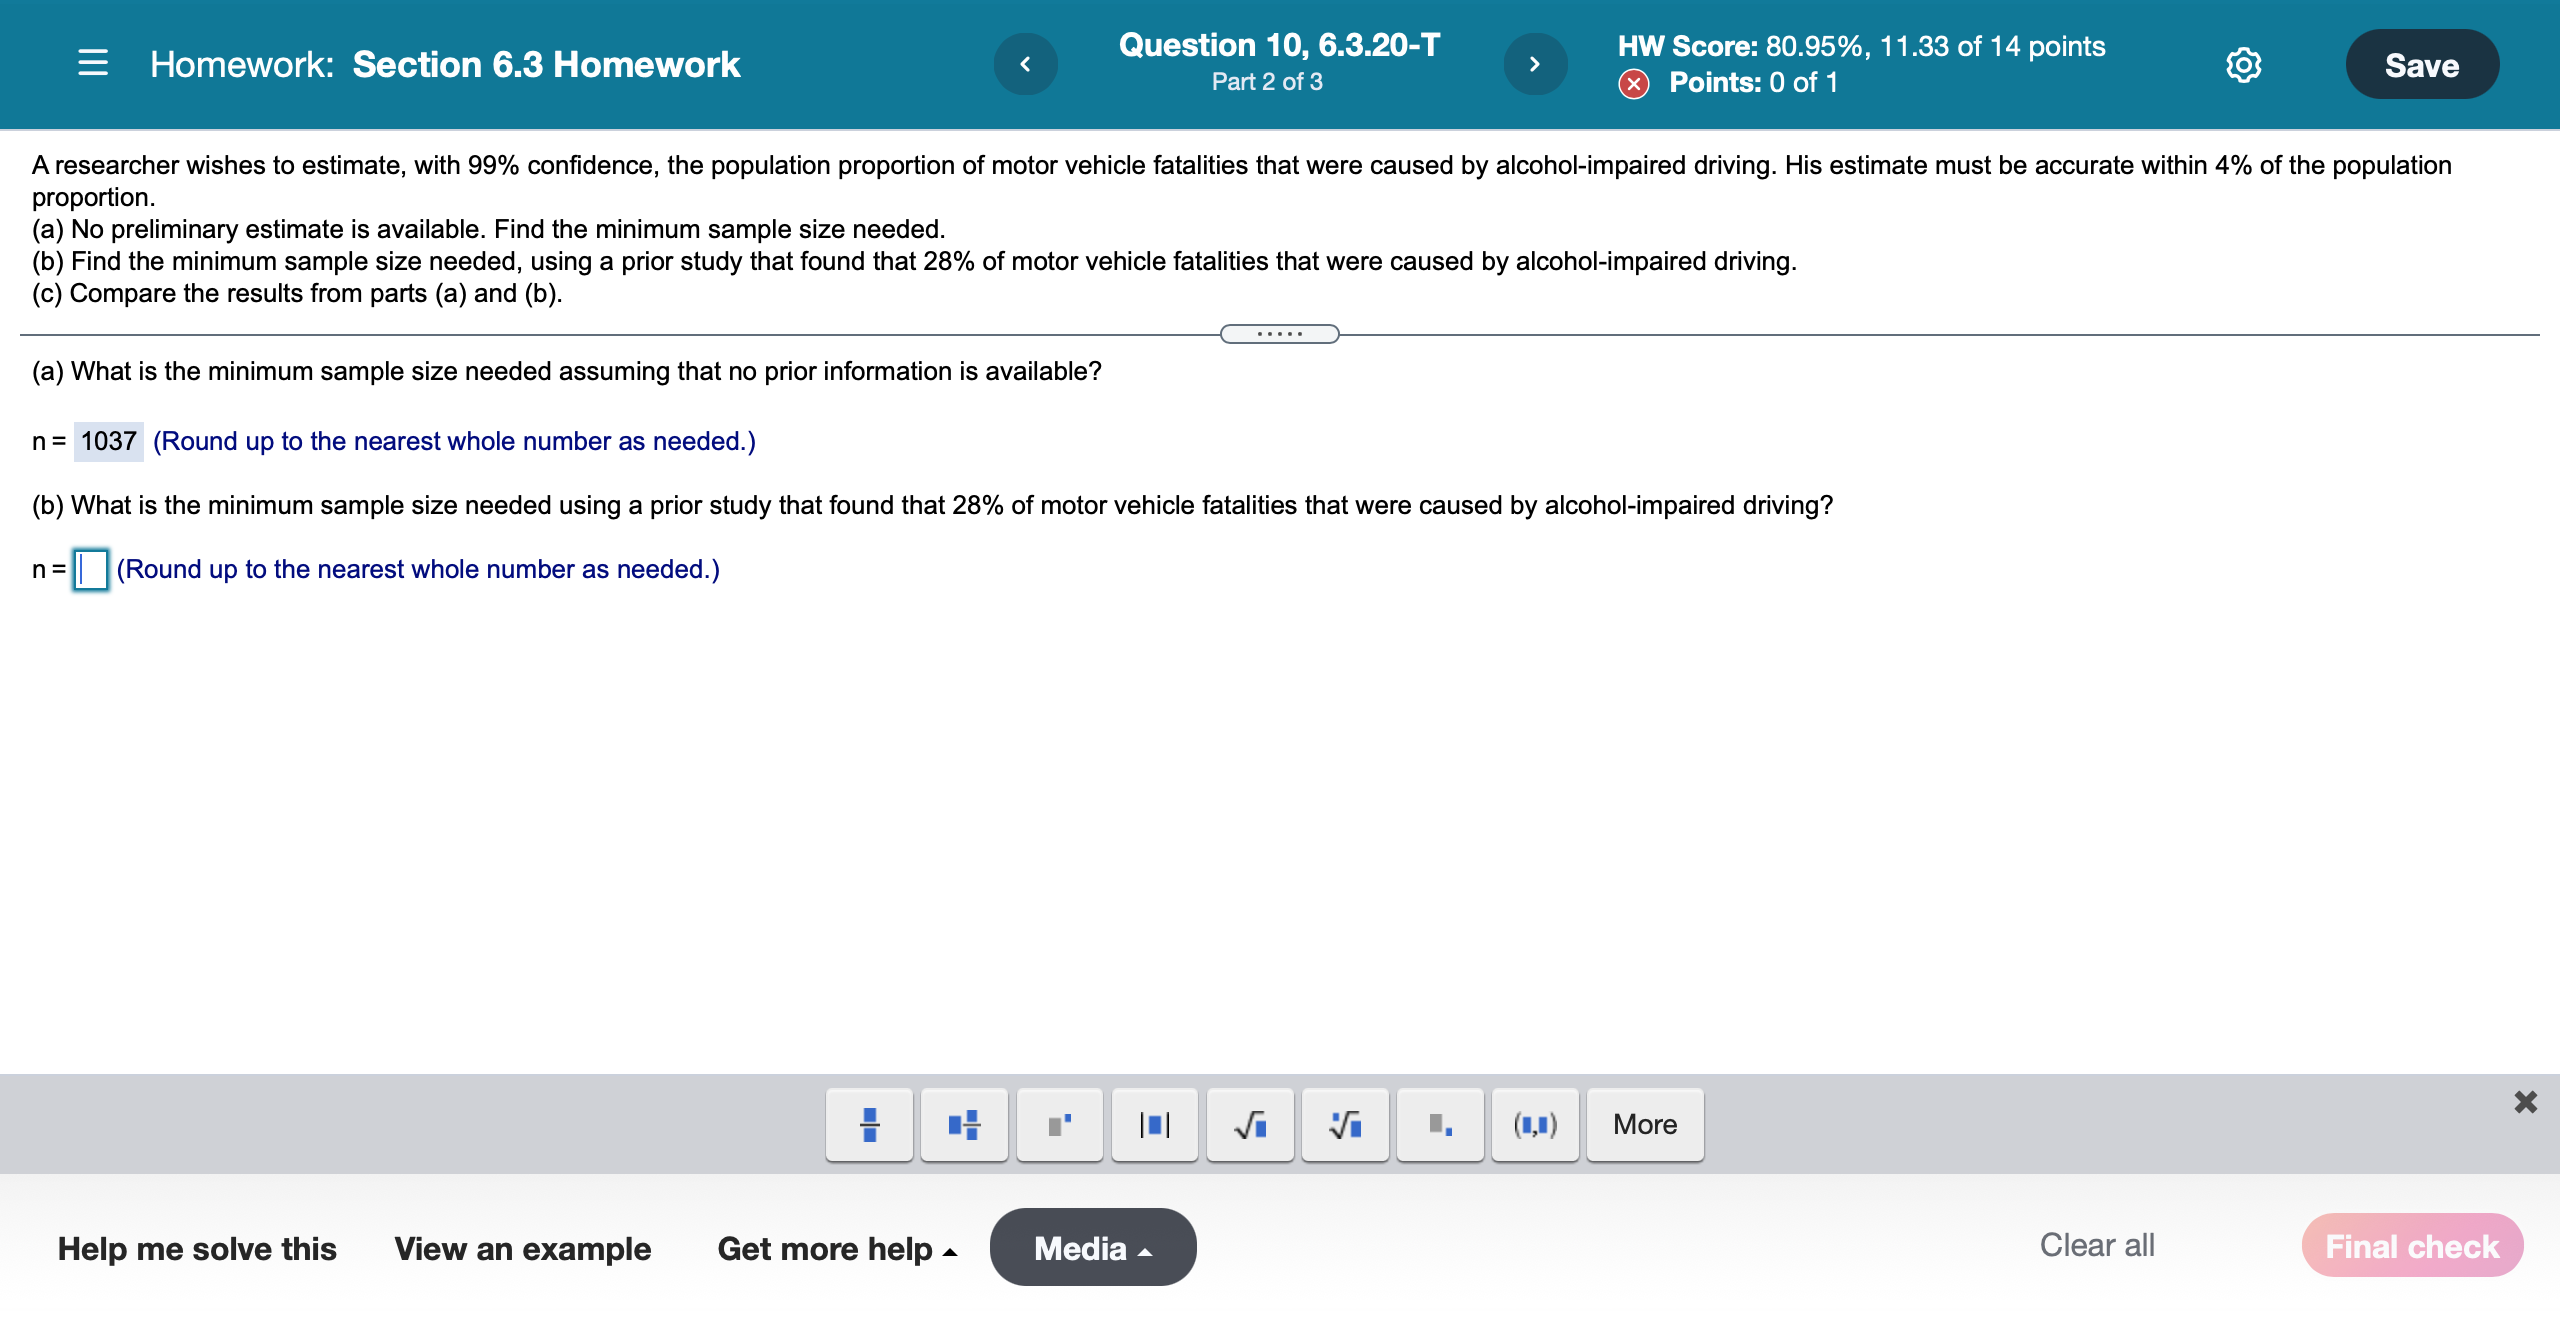Insert a square root symbol

click(1249, 1124)
